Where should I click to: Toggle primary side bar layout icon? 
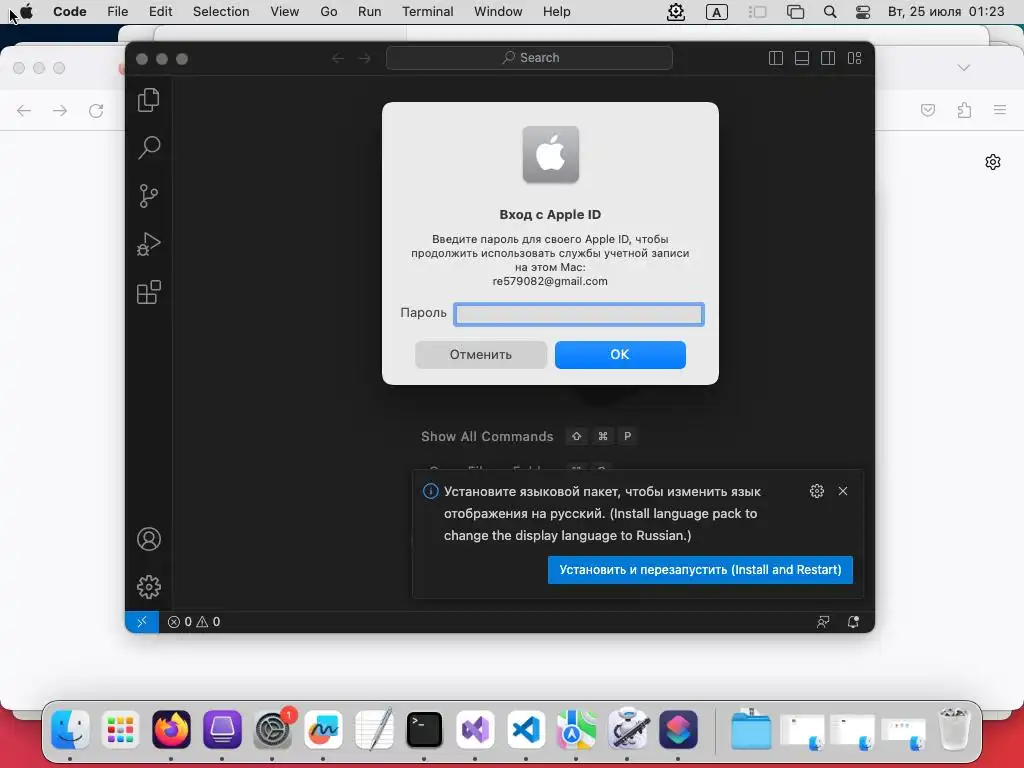click(x=776, y=58)
